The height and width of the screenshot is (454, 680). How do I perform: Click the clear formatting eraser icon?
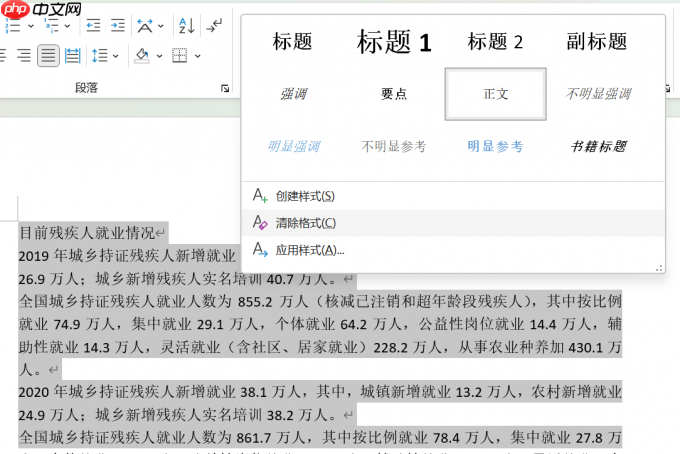pos(260,222)
